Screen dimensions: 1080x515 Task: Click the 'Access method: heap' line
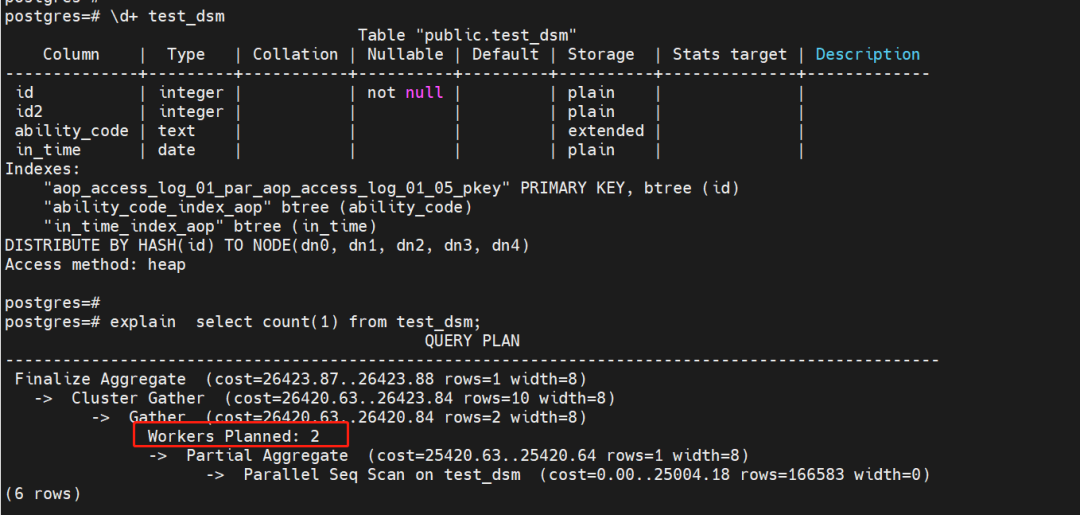95,264
